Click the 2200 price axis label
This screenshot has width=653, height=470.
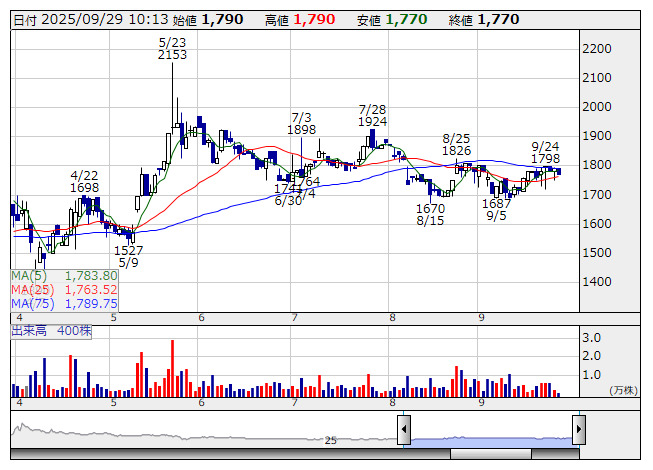(597, 49)
